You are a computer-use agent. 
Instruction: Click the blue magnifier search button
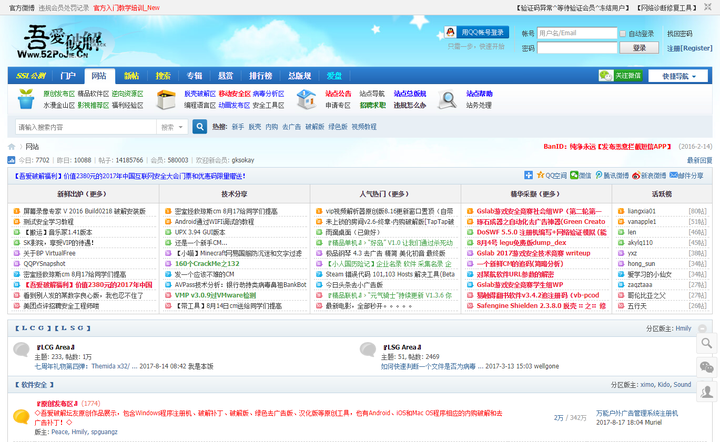pos(199,127)
